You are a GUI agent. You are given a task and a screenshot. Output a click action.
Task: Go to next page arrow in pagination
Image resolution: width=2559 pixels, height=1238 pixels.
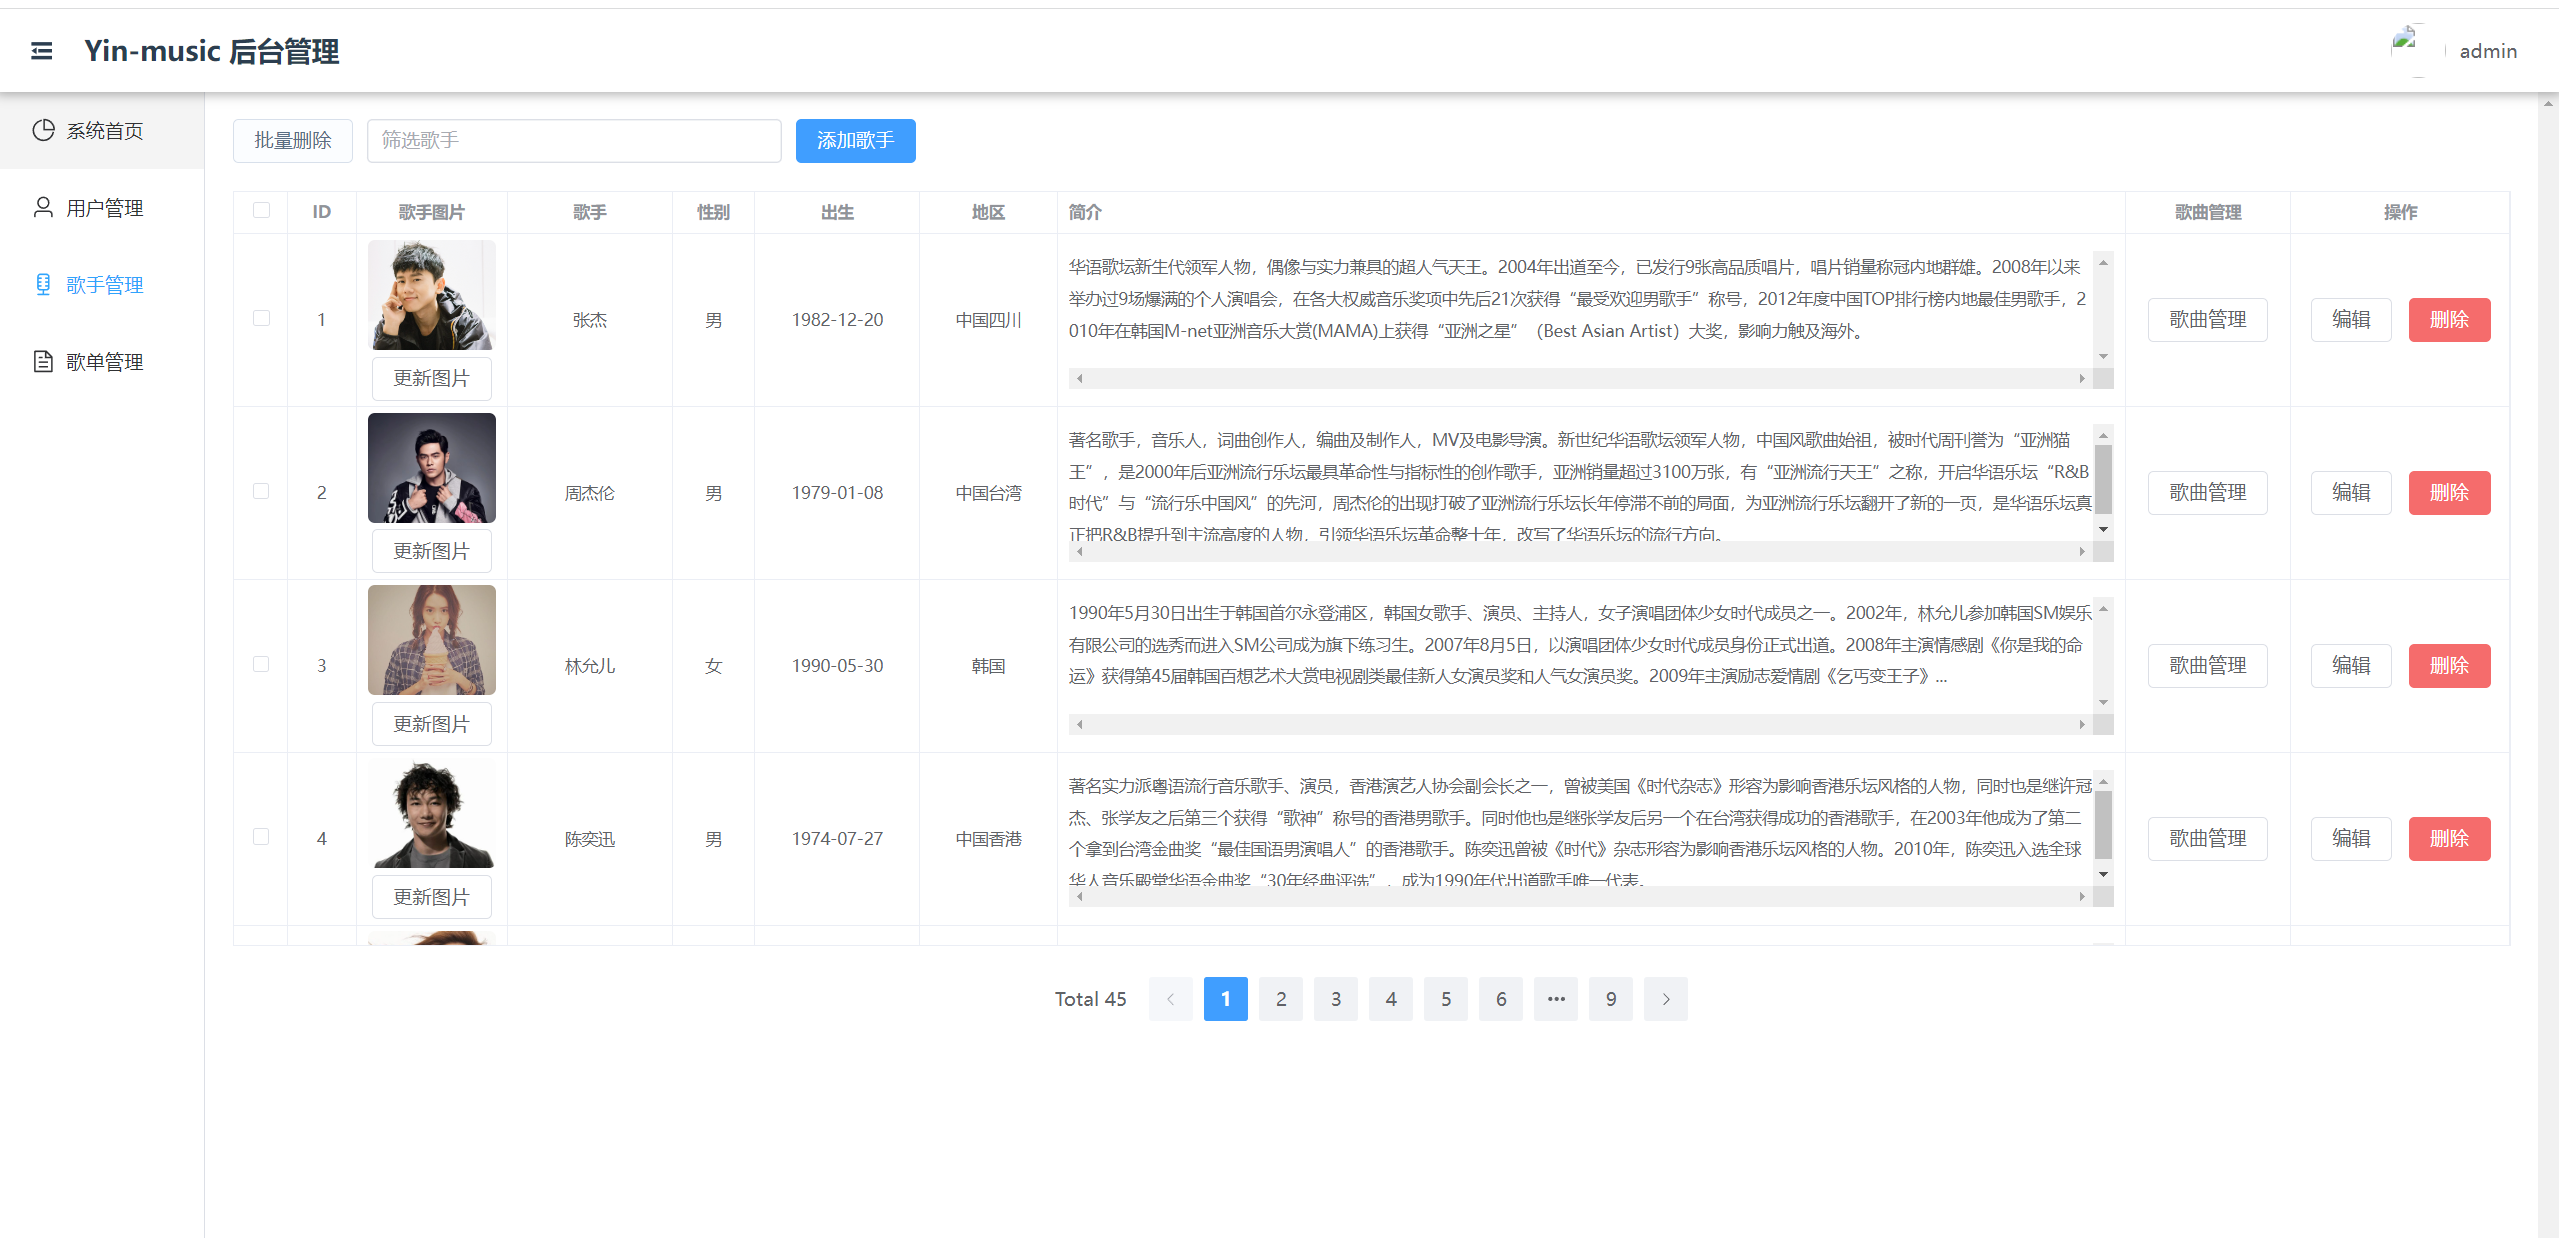point(1665,999)
